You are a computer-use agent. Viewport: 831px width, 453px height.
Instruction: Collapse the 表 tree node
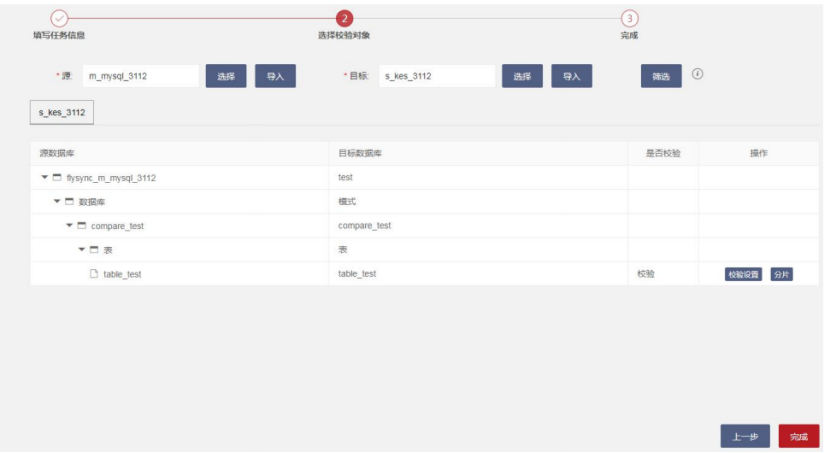pos(82,250)
